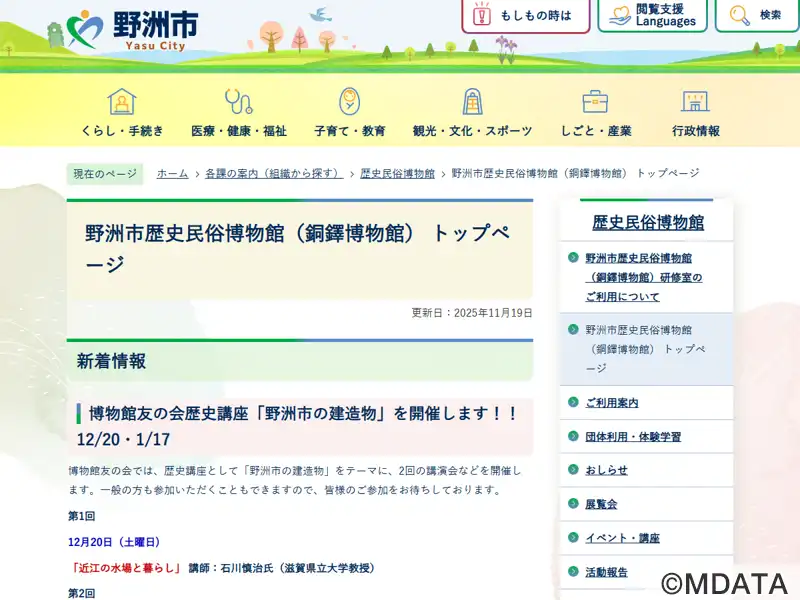The width and height of the screenshot is (800, 600).
Task: Select sidebar item 銅鐸博物館 トップページ
Action: (x=645, y=349)
